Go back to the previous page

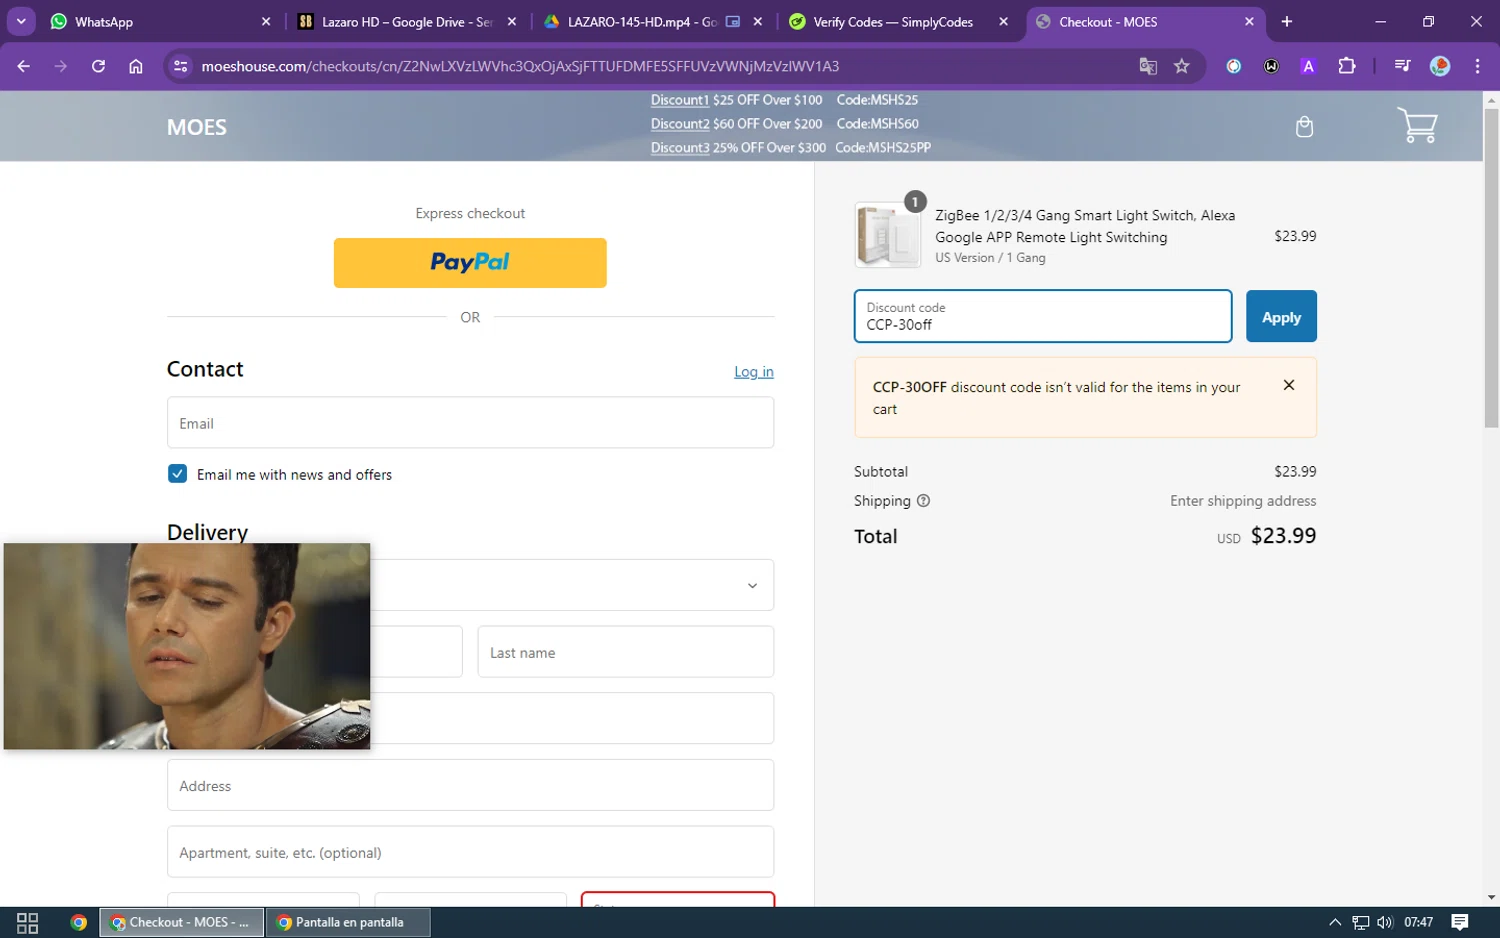click(24, 66)
